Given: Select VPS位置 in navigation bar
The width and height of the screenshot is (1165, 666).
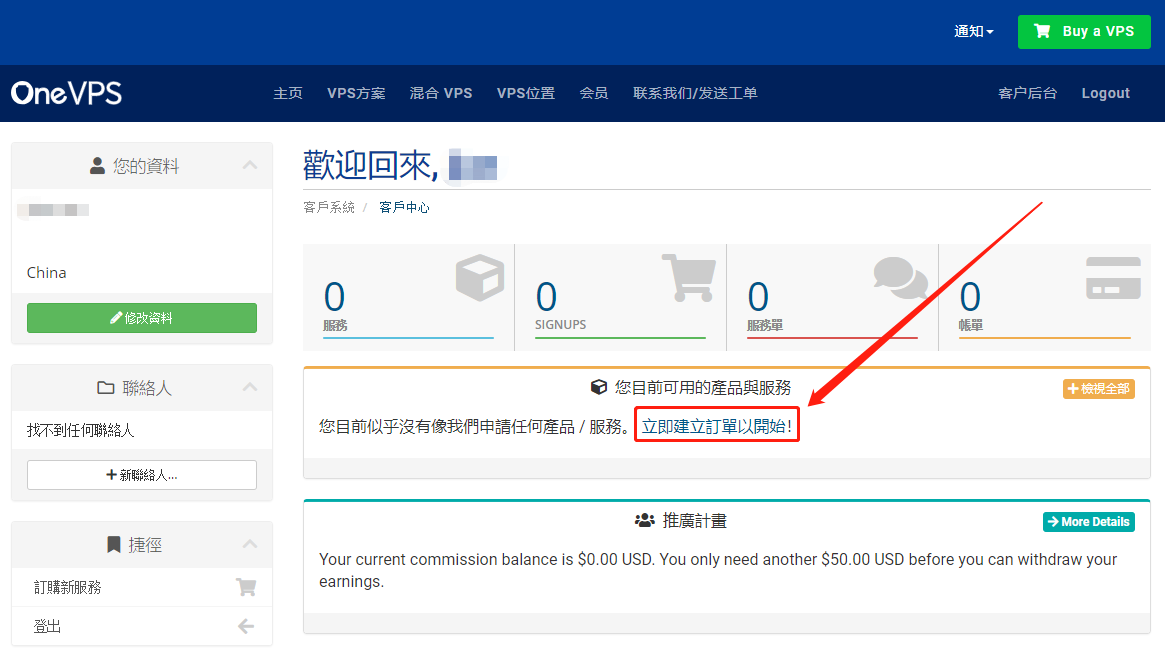Looking at the screenshot, I should tap(526, 93).
